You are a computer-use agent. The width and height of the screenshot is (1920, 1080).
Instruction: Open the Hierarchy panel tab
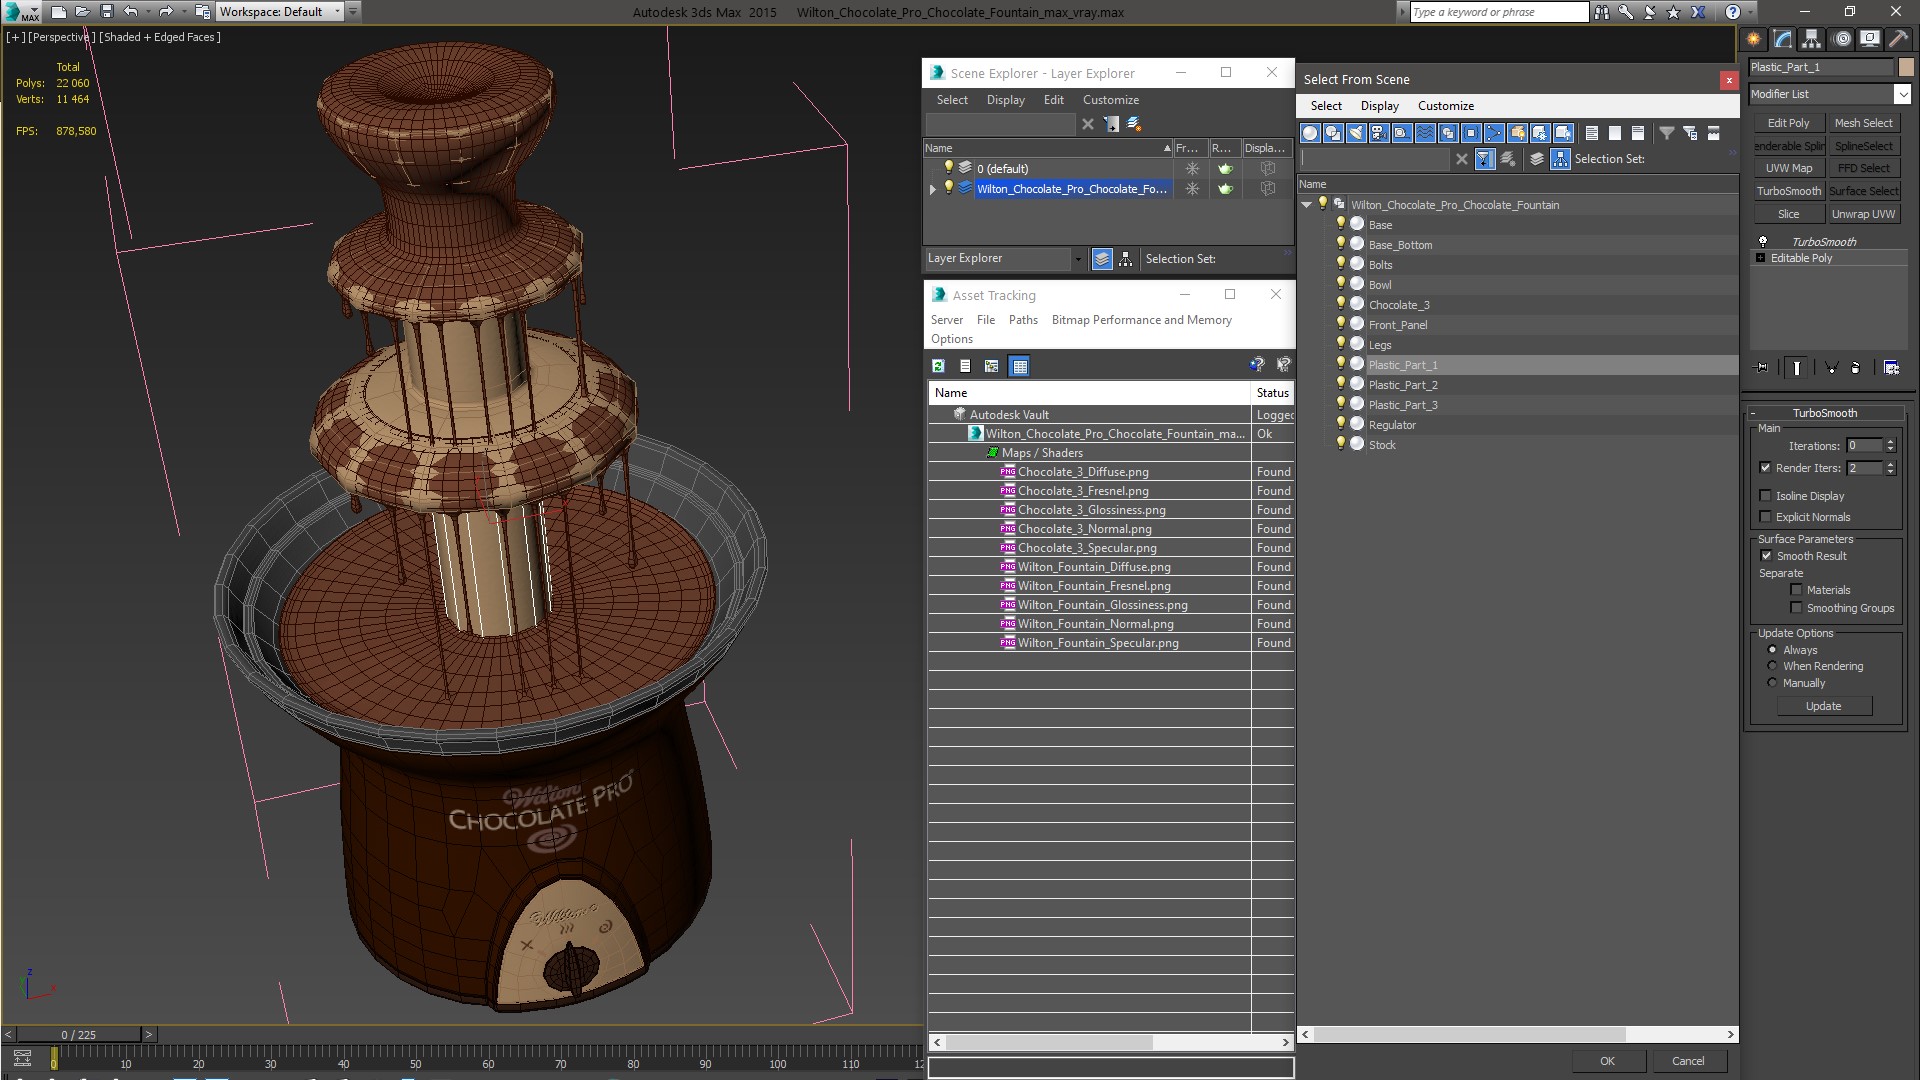pos(1811,39)
